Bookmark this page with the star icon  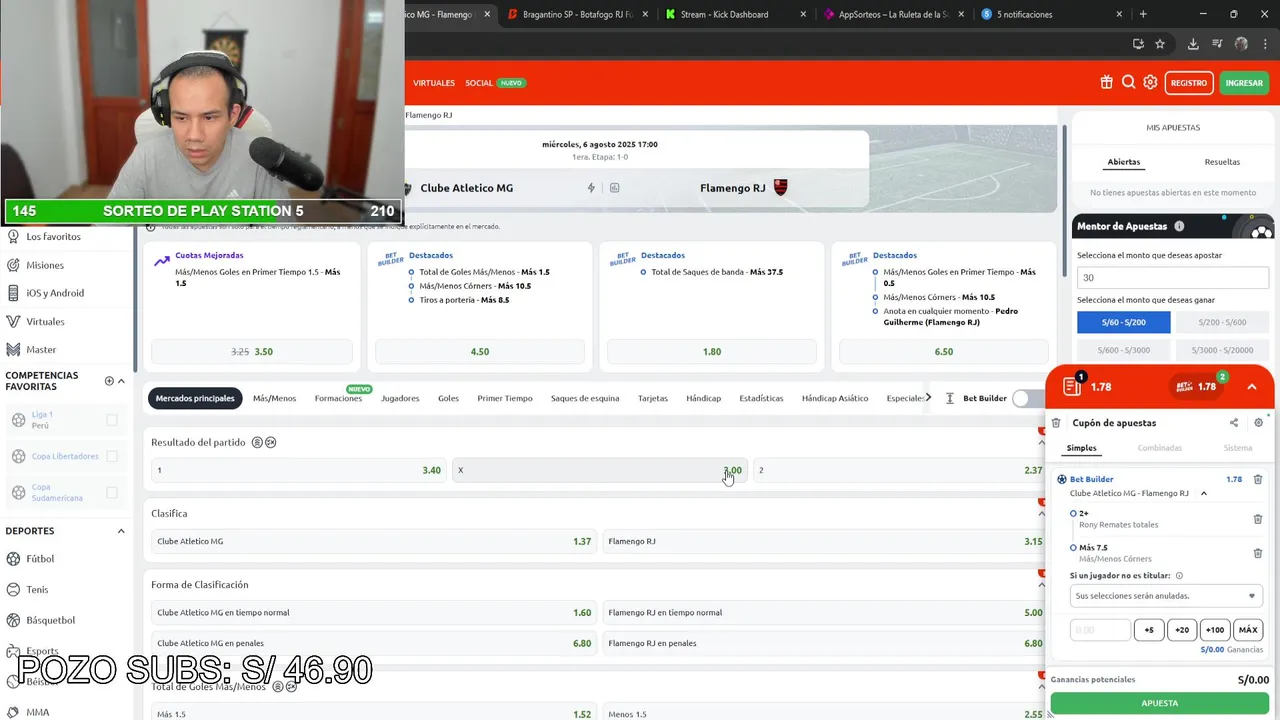1160,44
